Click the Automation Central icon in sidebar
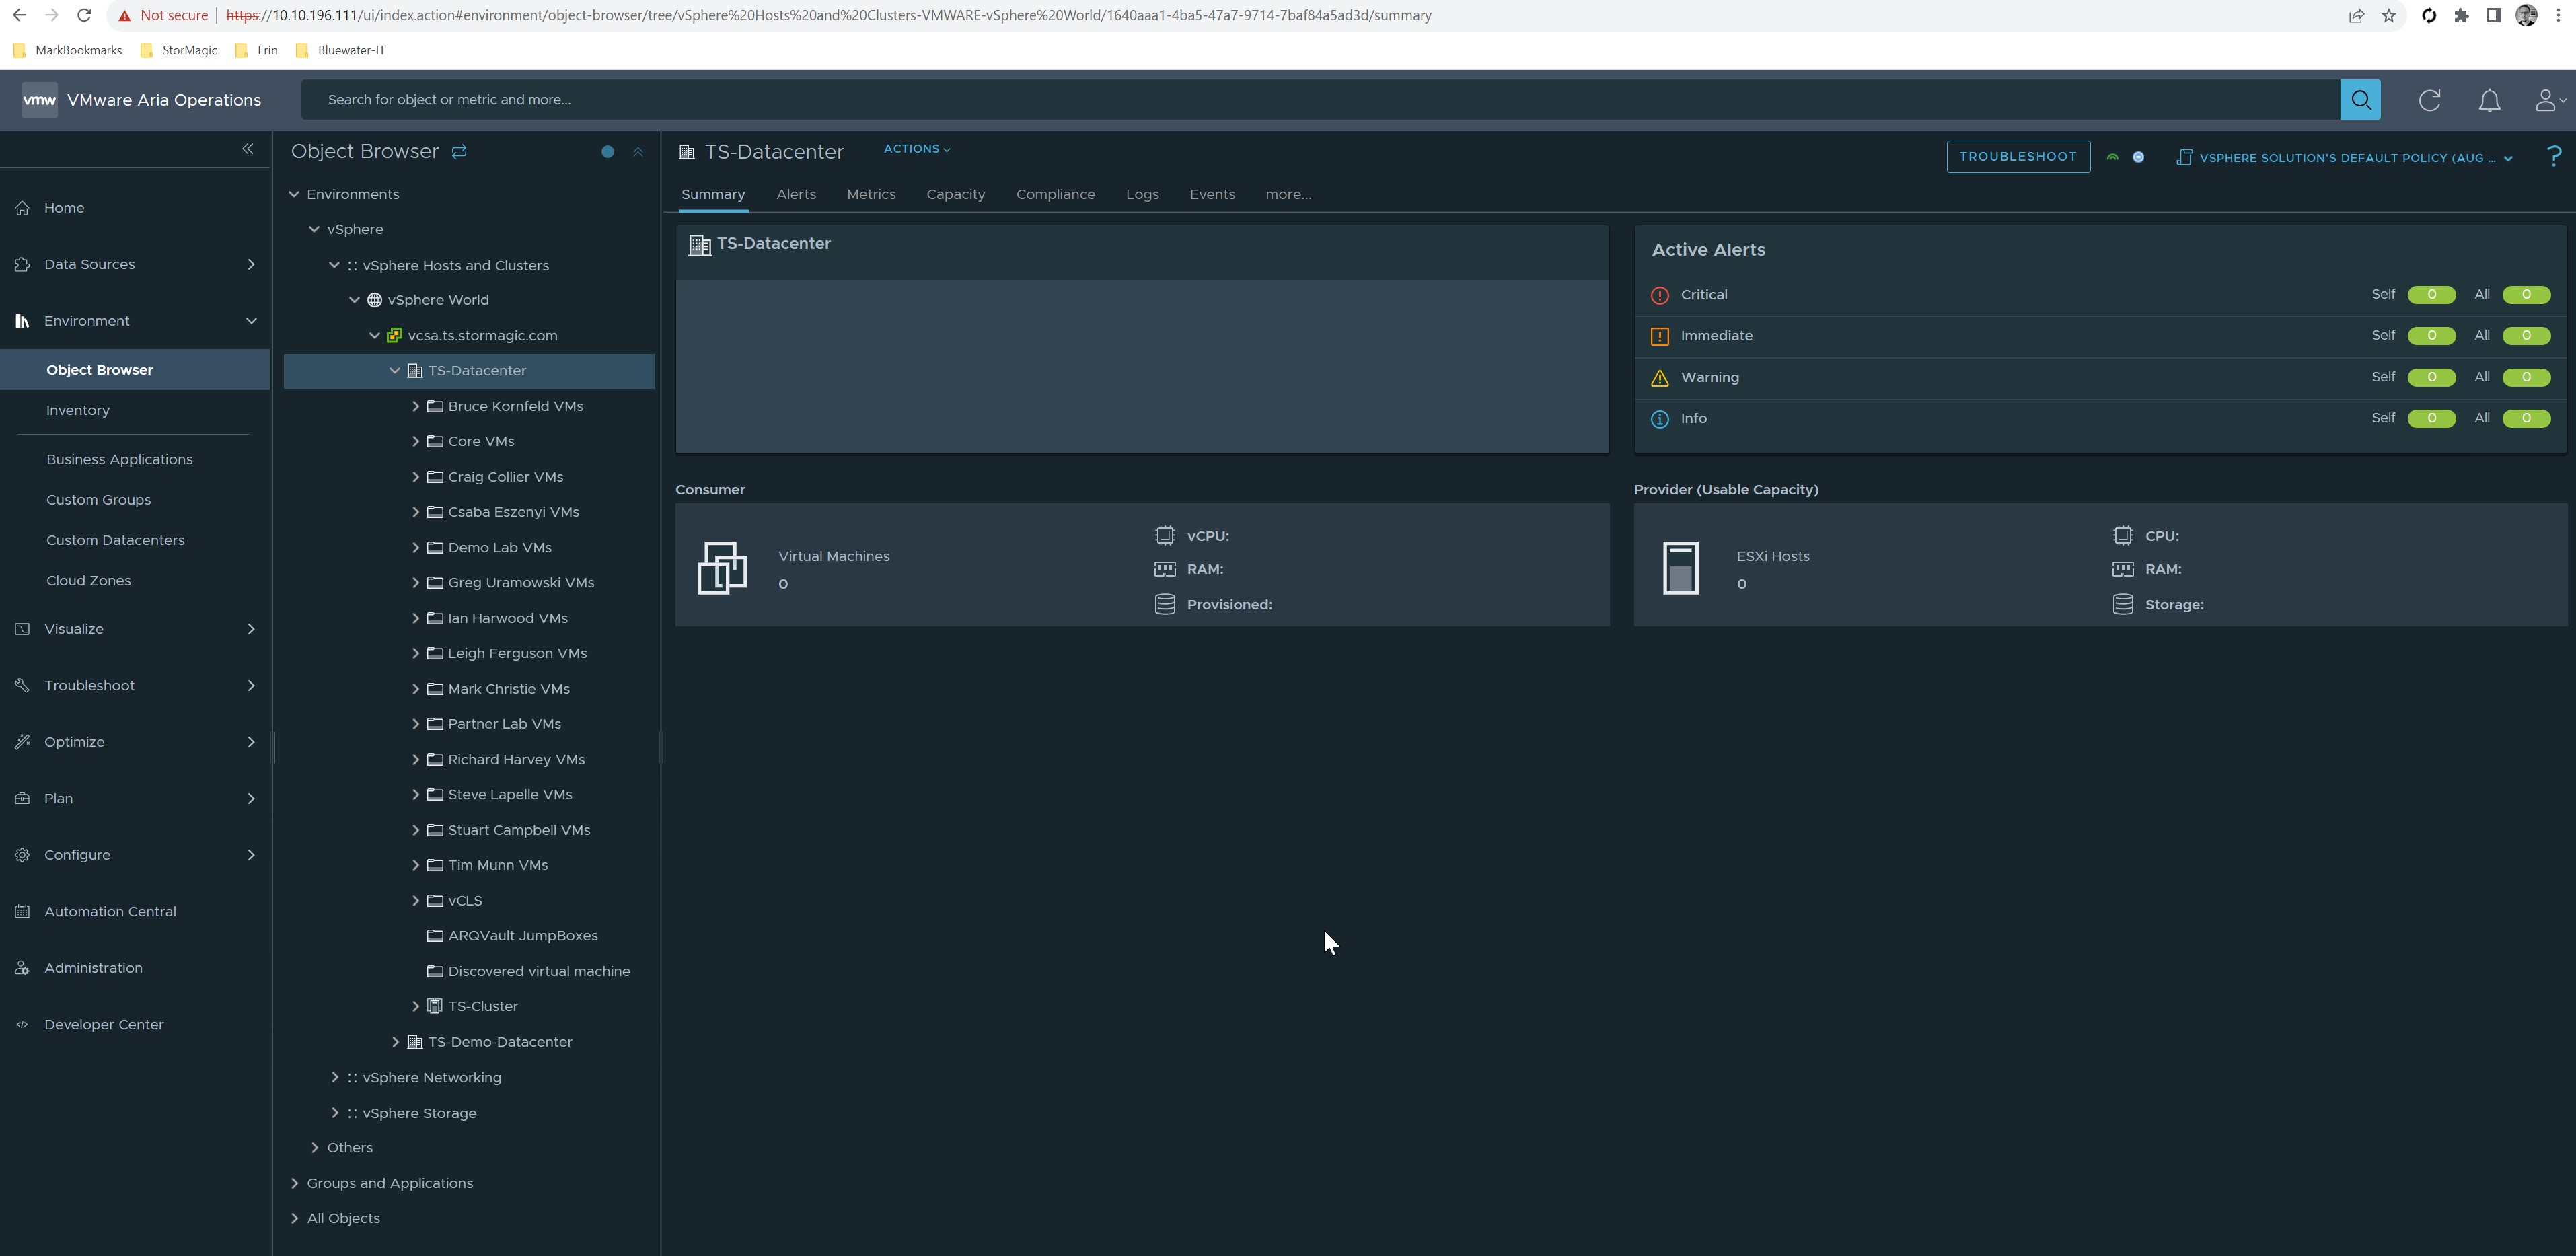This screenshot has height=1256, width=2576. pos(22,912)
